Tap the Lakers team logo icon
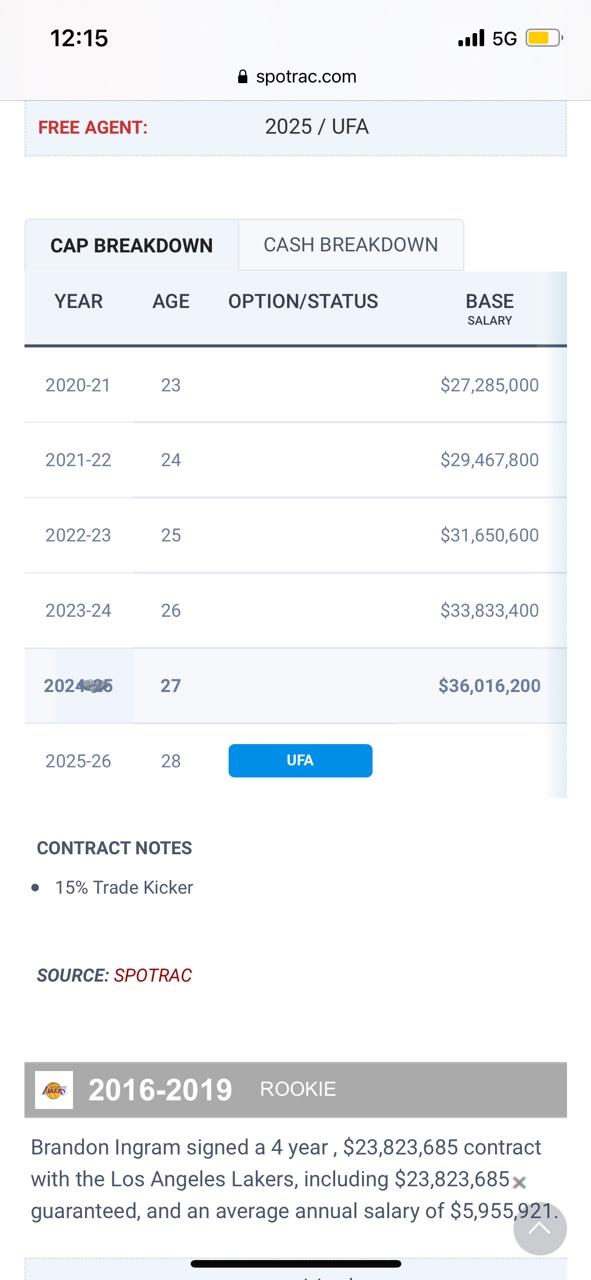This screenshot has height=1280, width=591. (x=54, y=1090)
